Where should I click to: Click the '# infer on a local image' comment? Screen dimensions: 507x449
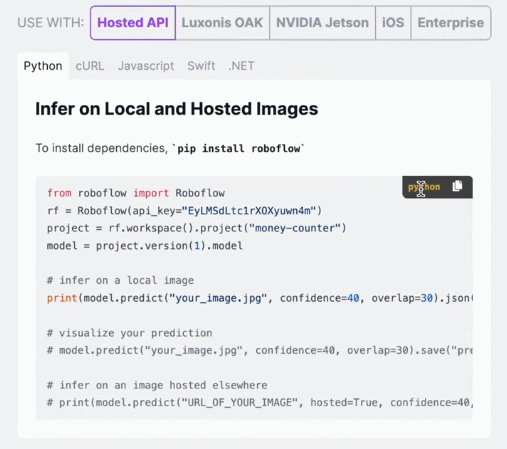pos(120,280)
